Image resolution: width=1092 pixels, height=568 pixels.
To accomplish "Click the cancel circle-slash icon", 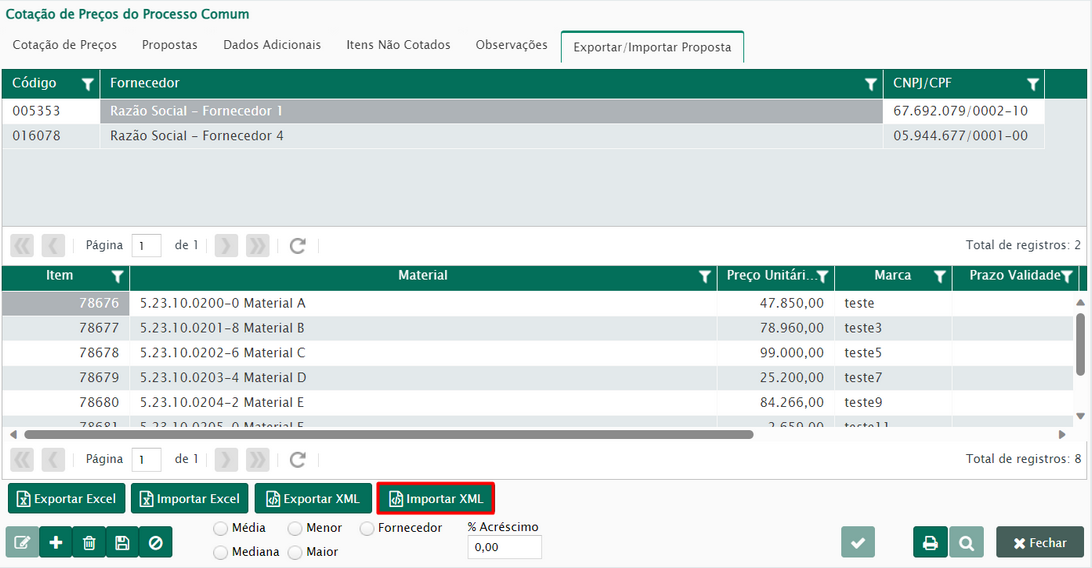I will click(x=155, y=542).
